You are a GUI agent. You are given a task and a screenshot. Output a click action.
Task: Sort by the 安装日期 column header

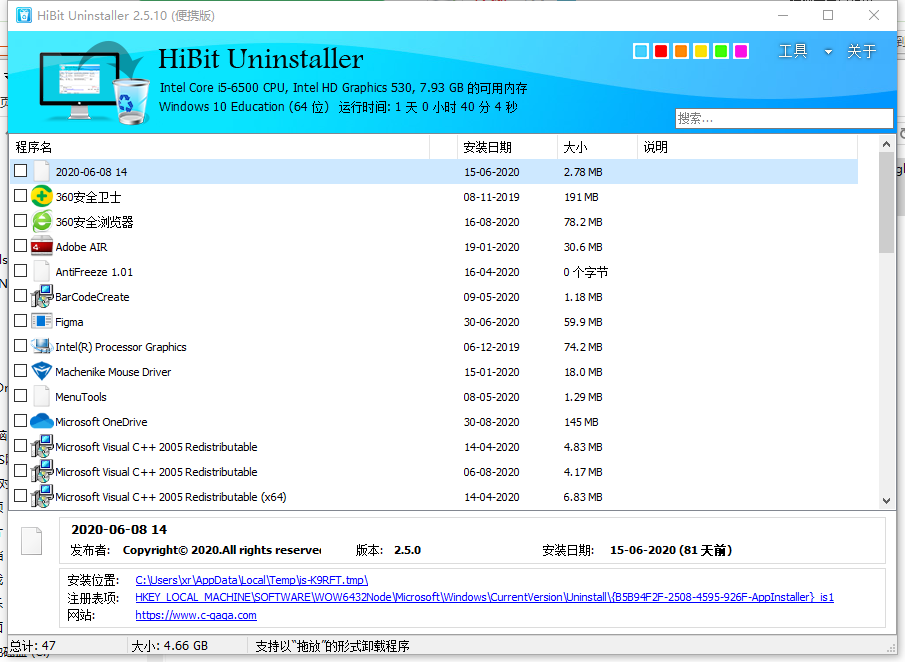tap(507, 147)
